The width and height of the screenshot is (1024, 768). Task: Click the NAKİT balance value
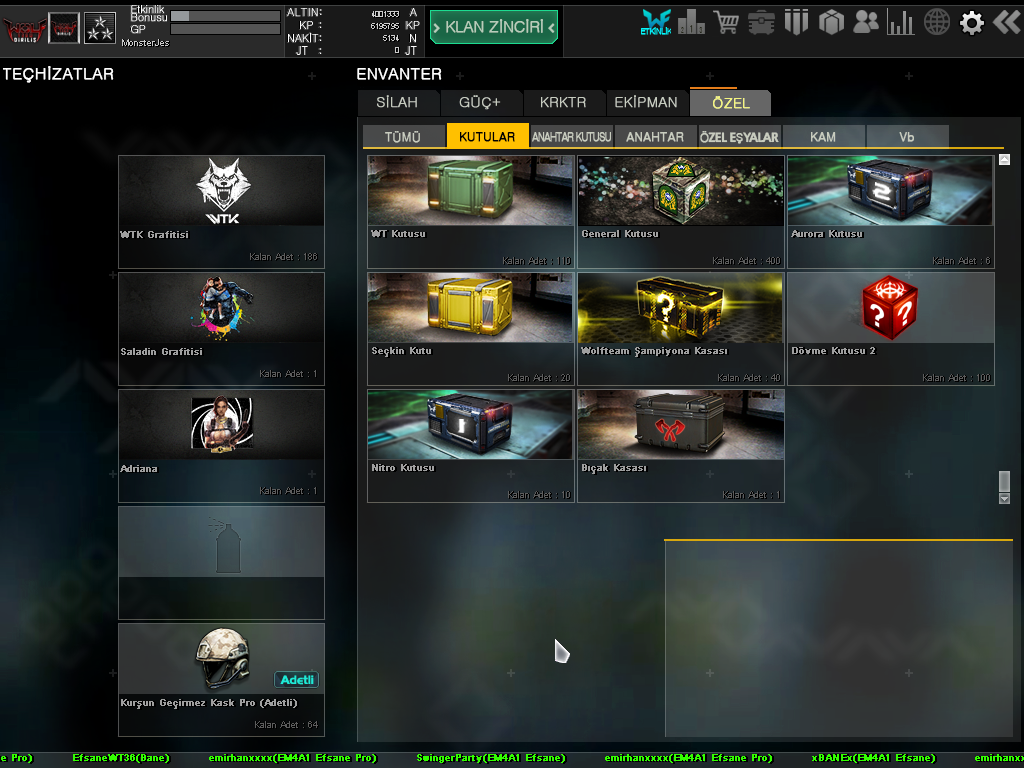(391, 38)
